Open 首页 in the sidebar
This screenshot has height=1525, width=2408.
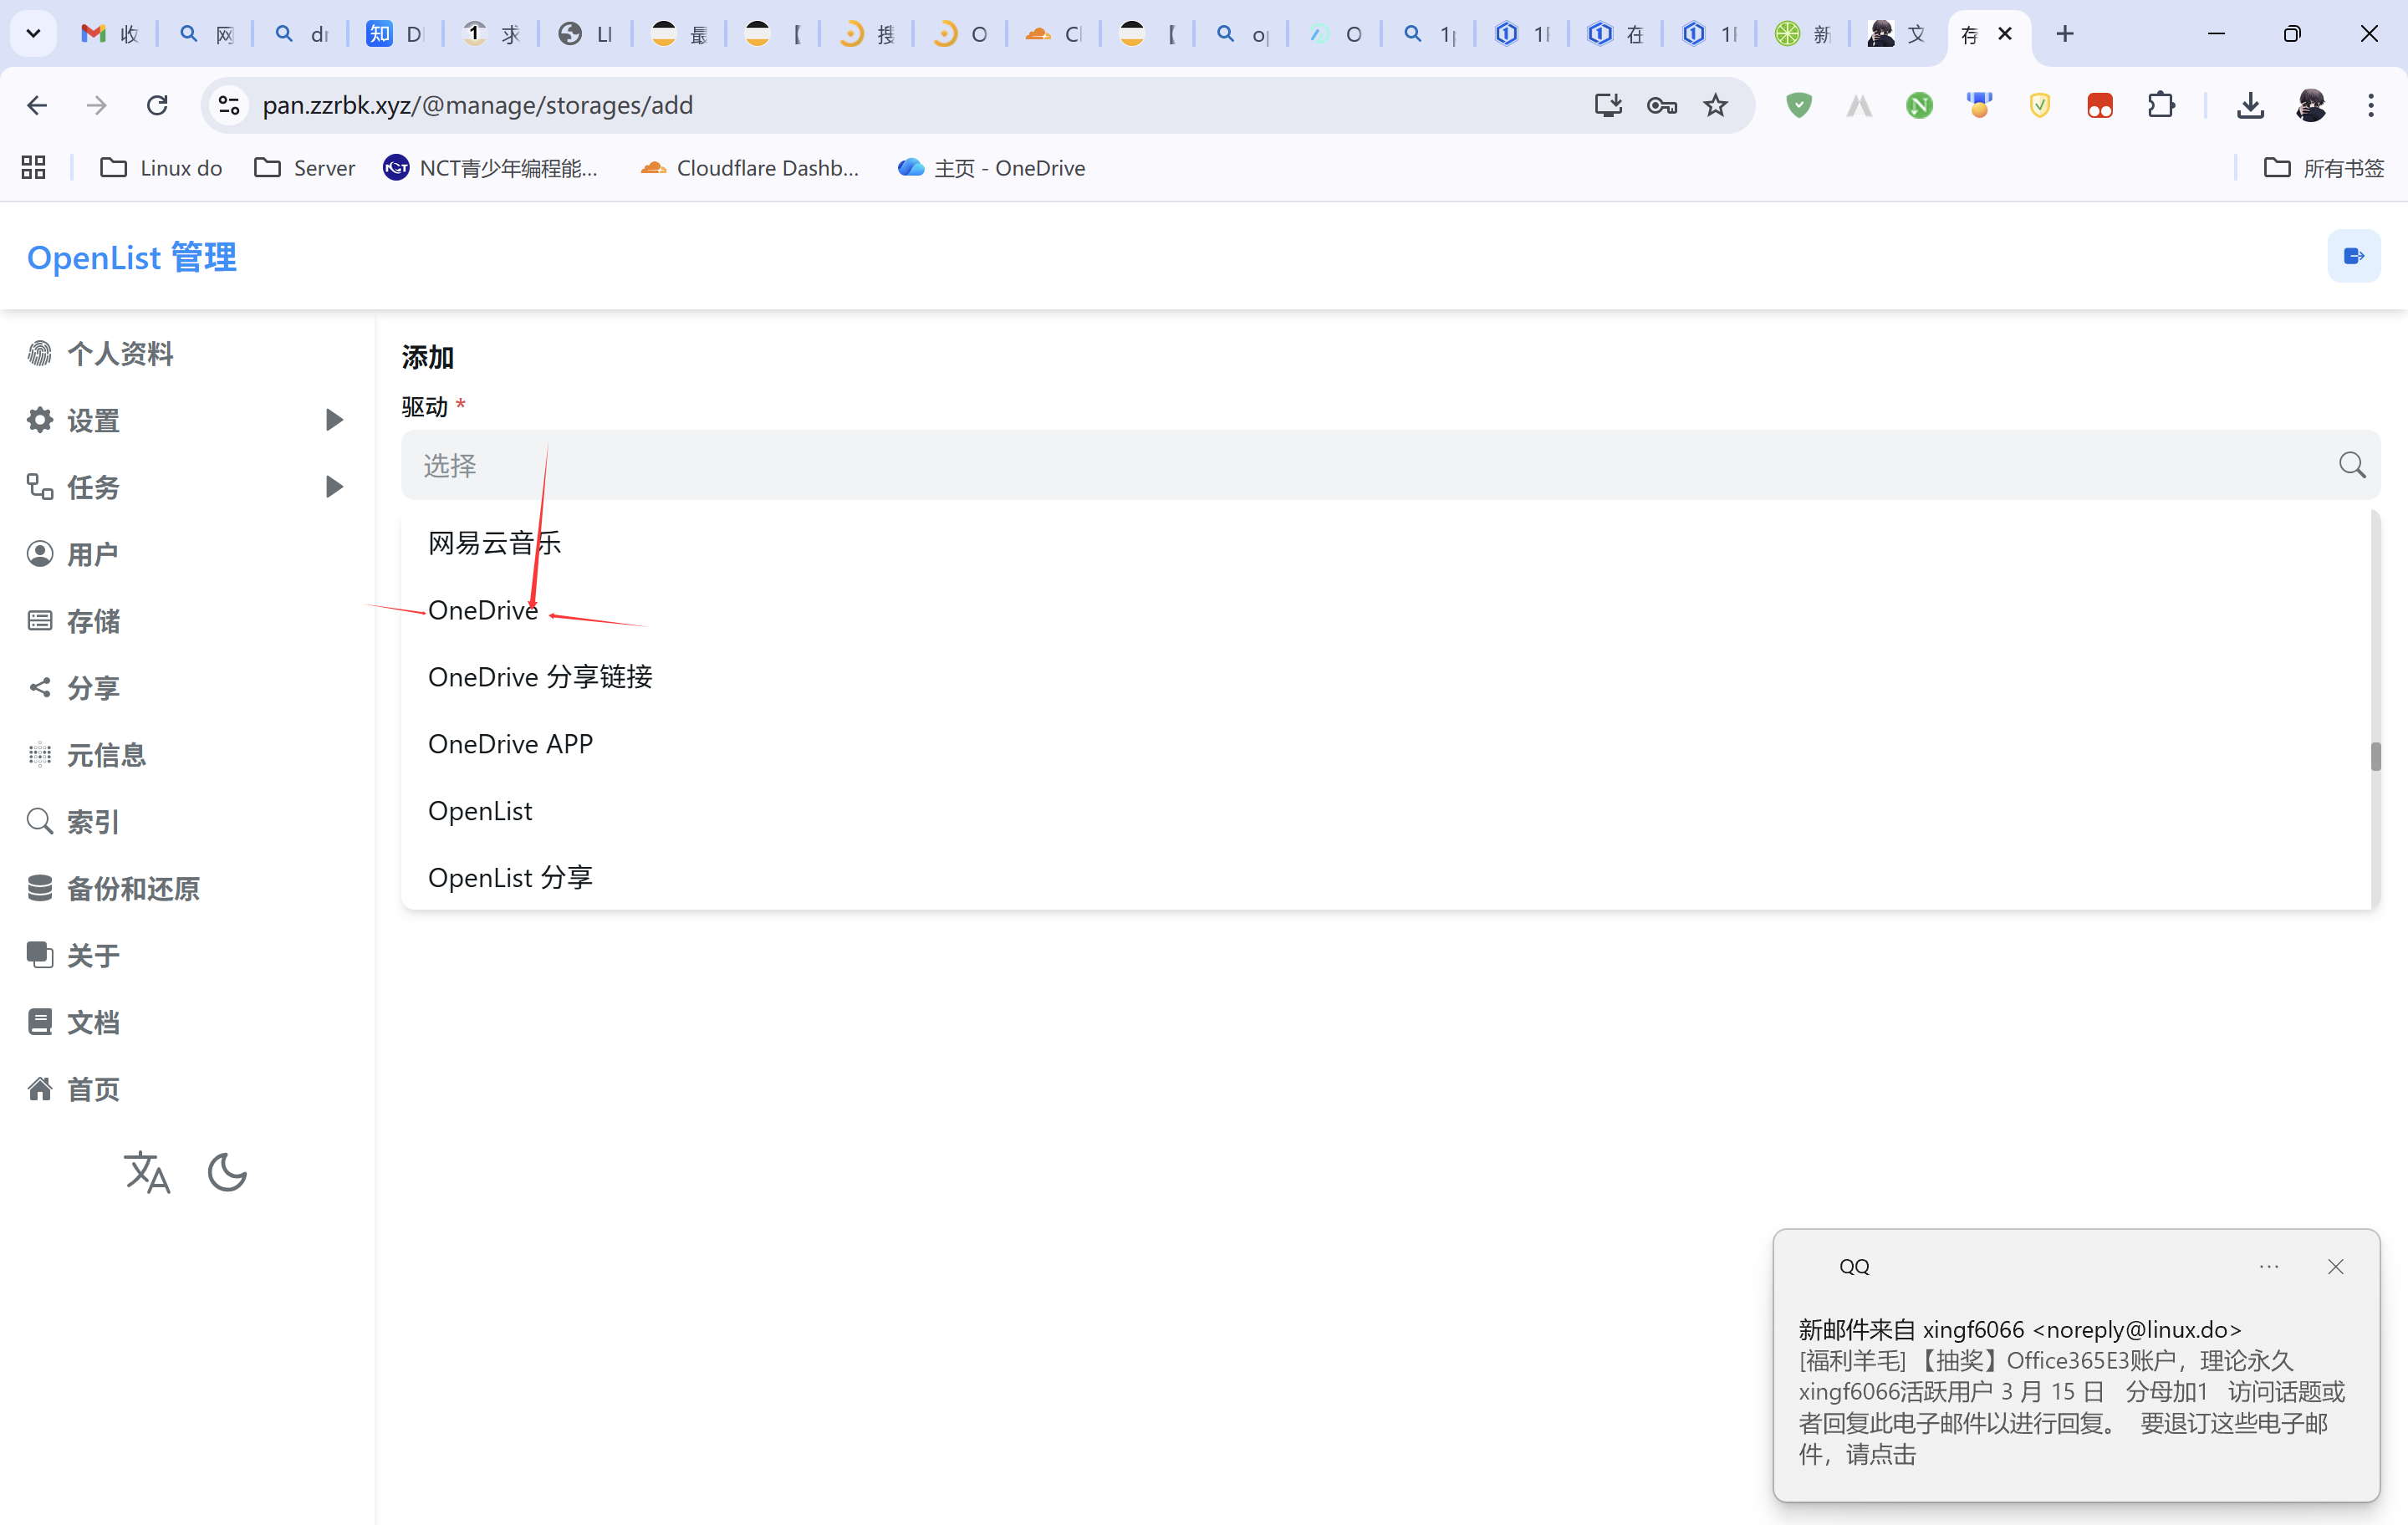[x=93, y=1089]
